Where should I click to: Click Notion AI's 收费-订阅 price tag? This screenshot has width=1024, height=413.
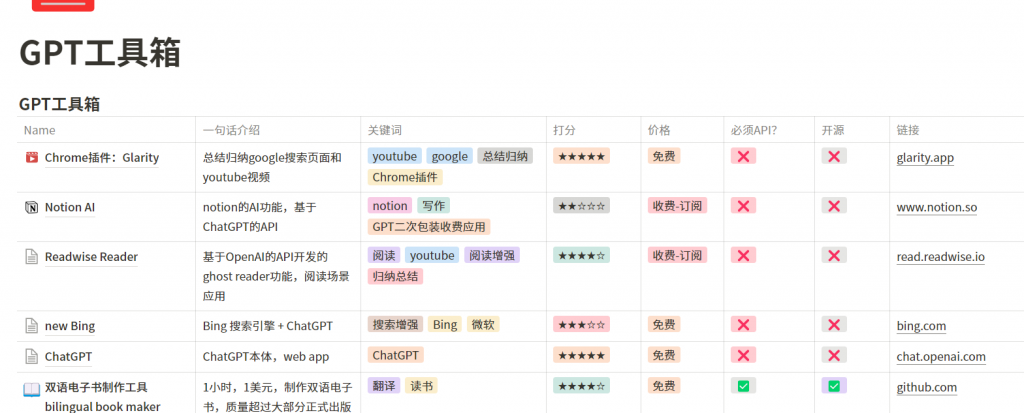pos(677,206)
